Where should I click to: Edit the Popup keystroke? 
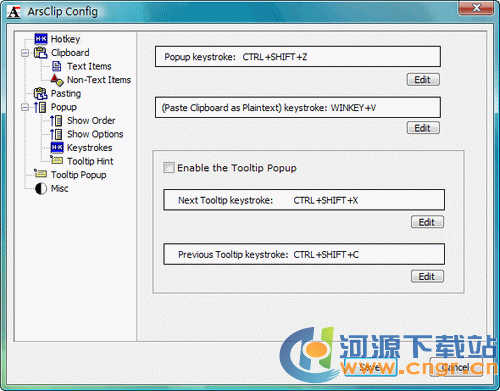[x=423, y=80]
